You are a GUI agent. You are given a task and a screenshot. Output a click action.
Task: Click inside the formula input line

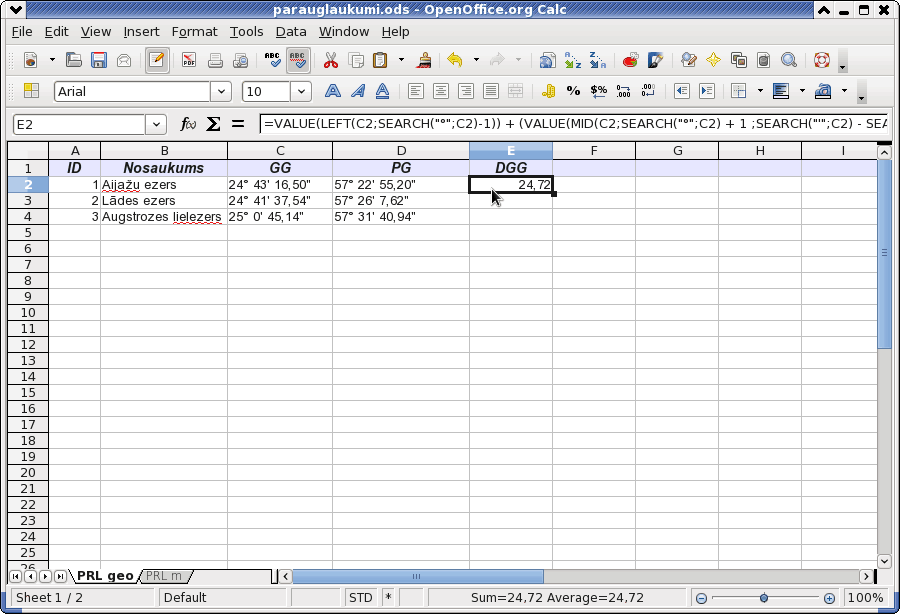click(574, 123)
